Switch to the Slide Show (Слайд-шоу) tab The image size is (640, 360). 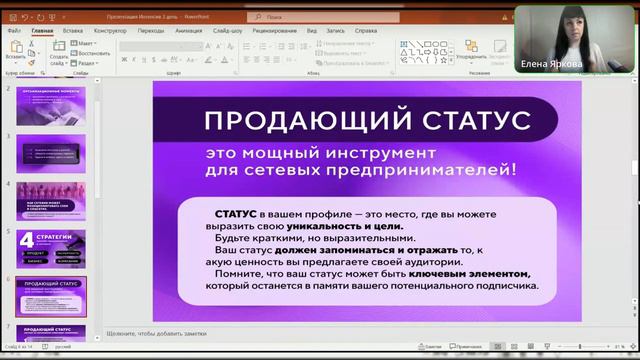(227, 31)
